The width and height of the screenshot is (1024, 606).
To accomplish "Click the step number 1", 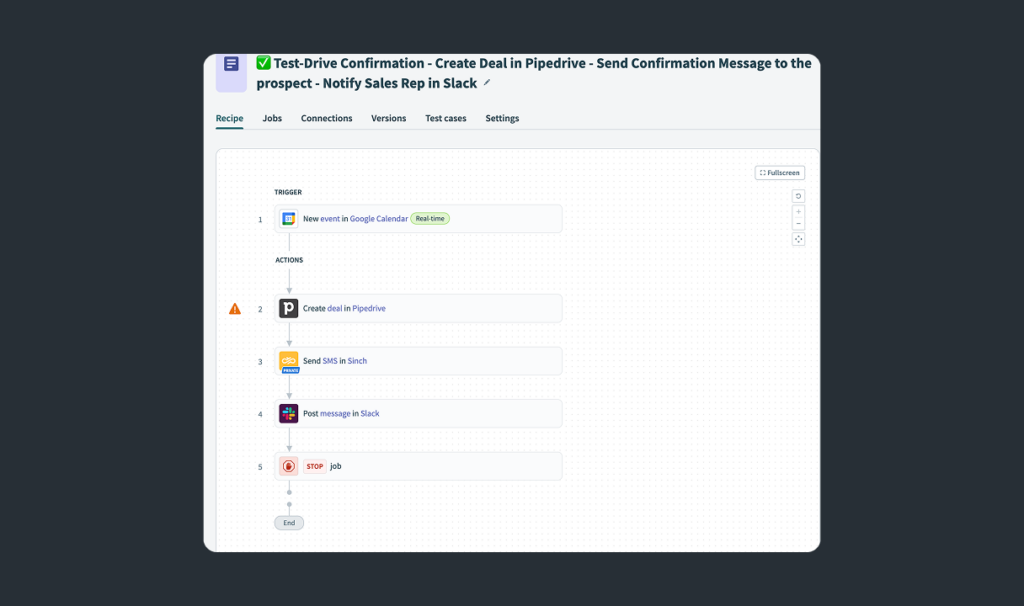I will click(x=260, y=219).
